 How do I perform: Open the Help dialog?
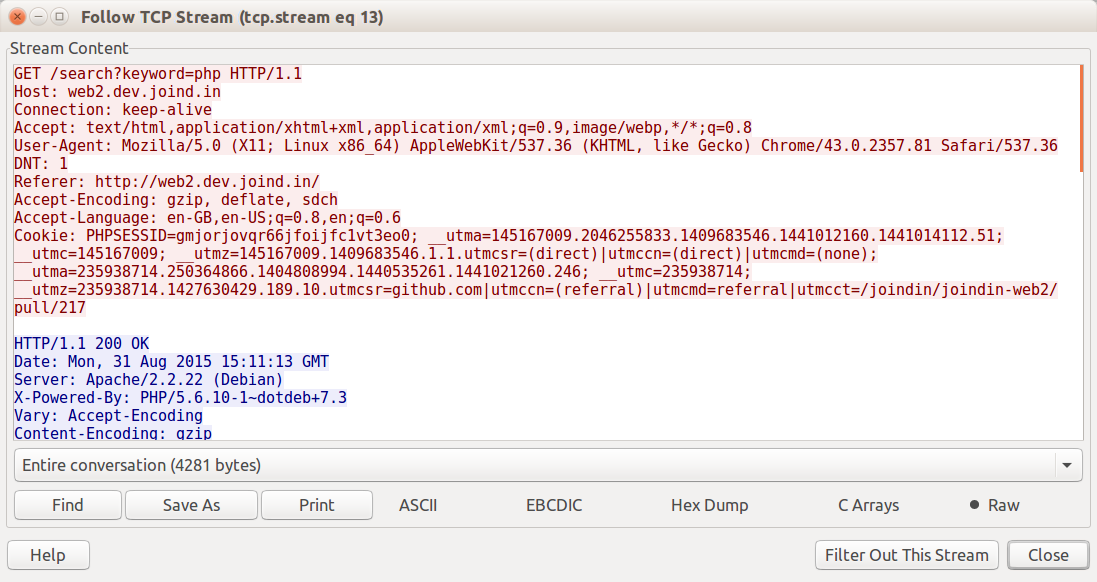pos(48,555)
